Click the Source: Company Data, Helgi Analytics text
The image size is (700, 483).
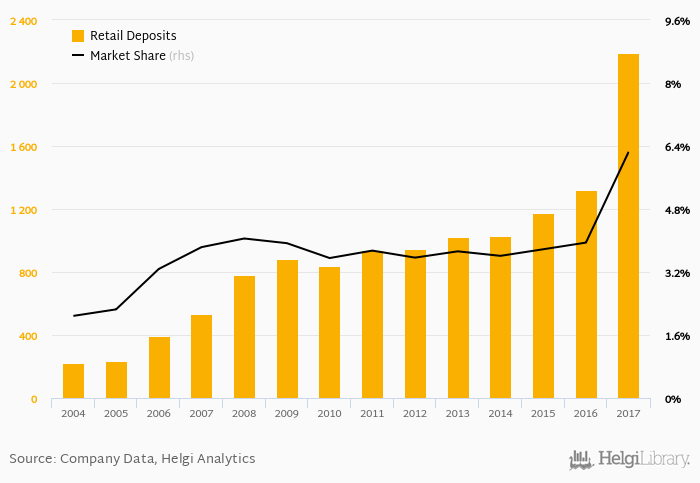pyautogui.click(x=132, y=459)
